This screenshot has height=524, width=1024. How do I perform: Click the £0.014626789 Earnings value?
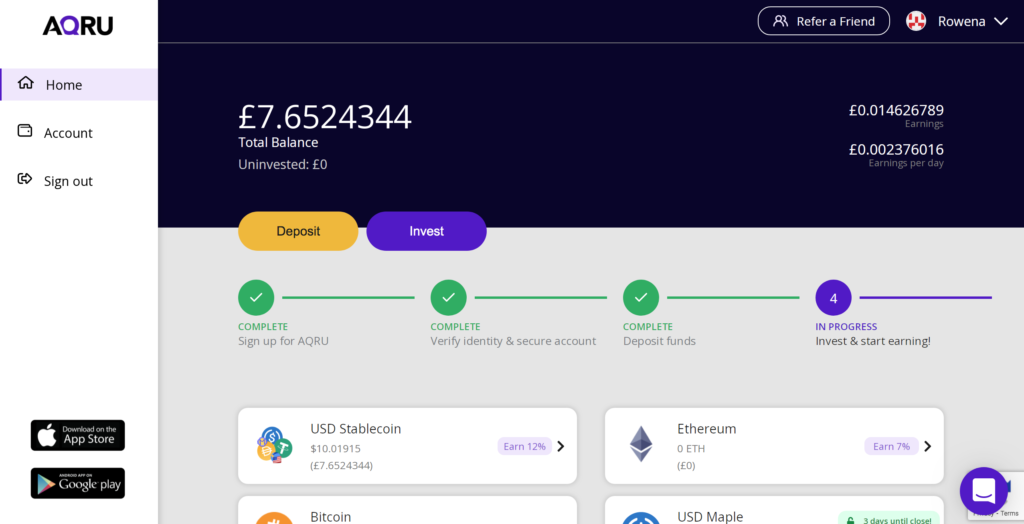tap(896, 110)
